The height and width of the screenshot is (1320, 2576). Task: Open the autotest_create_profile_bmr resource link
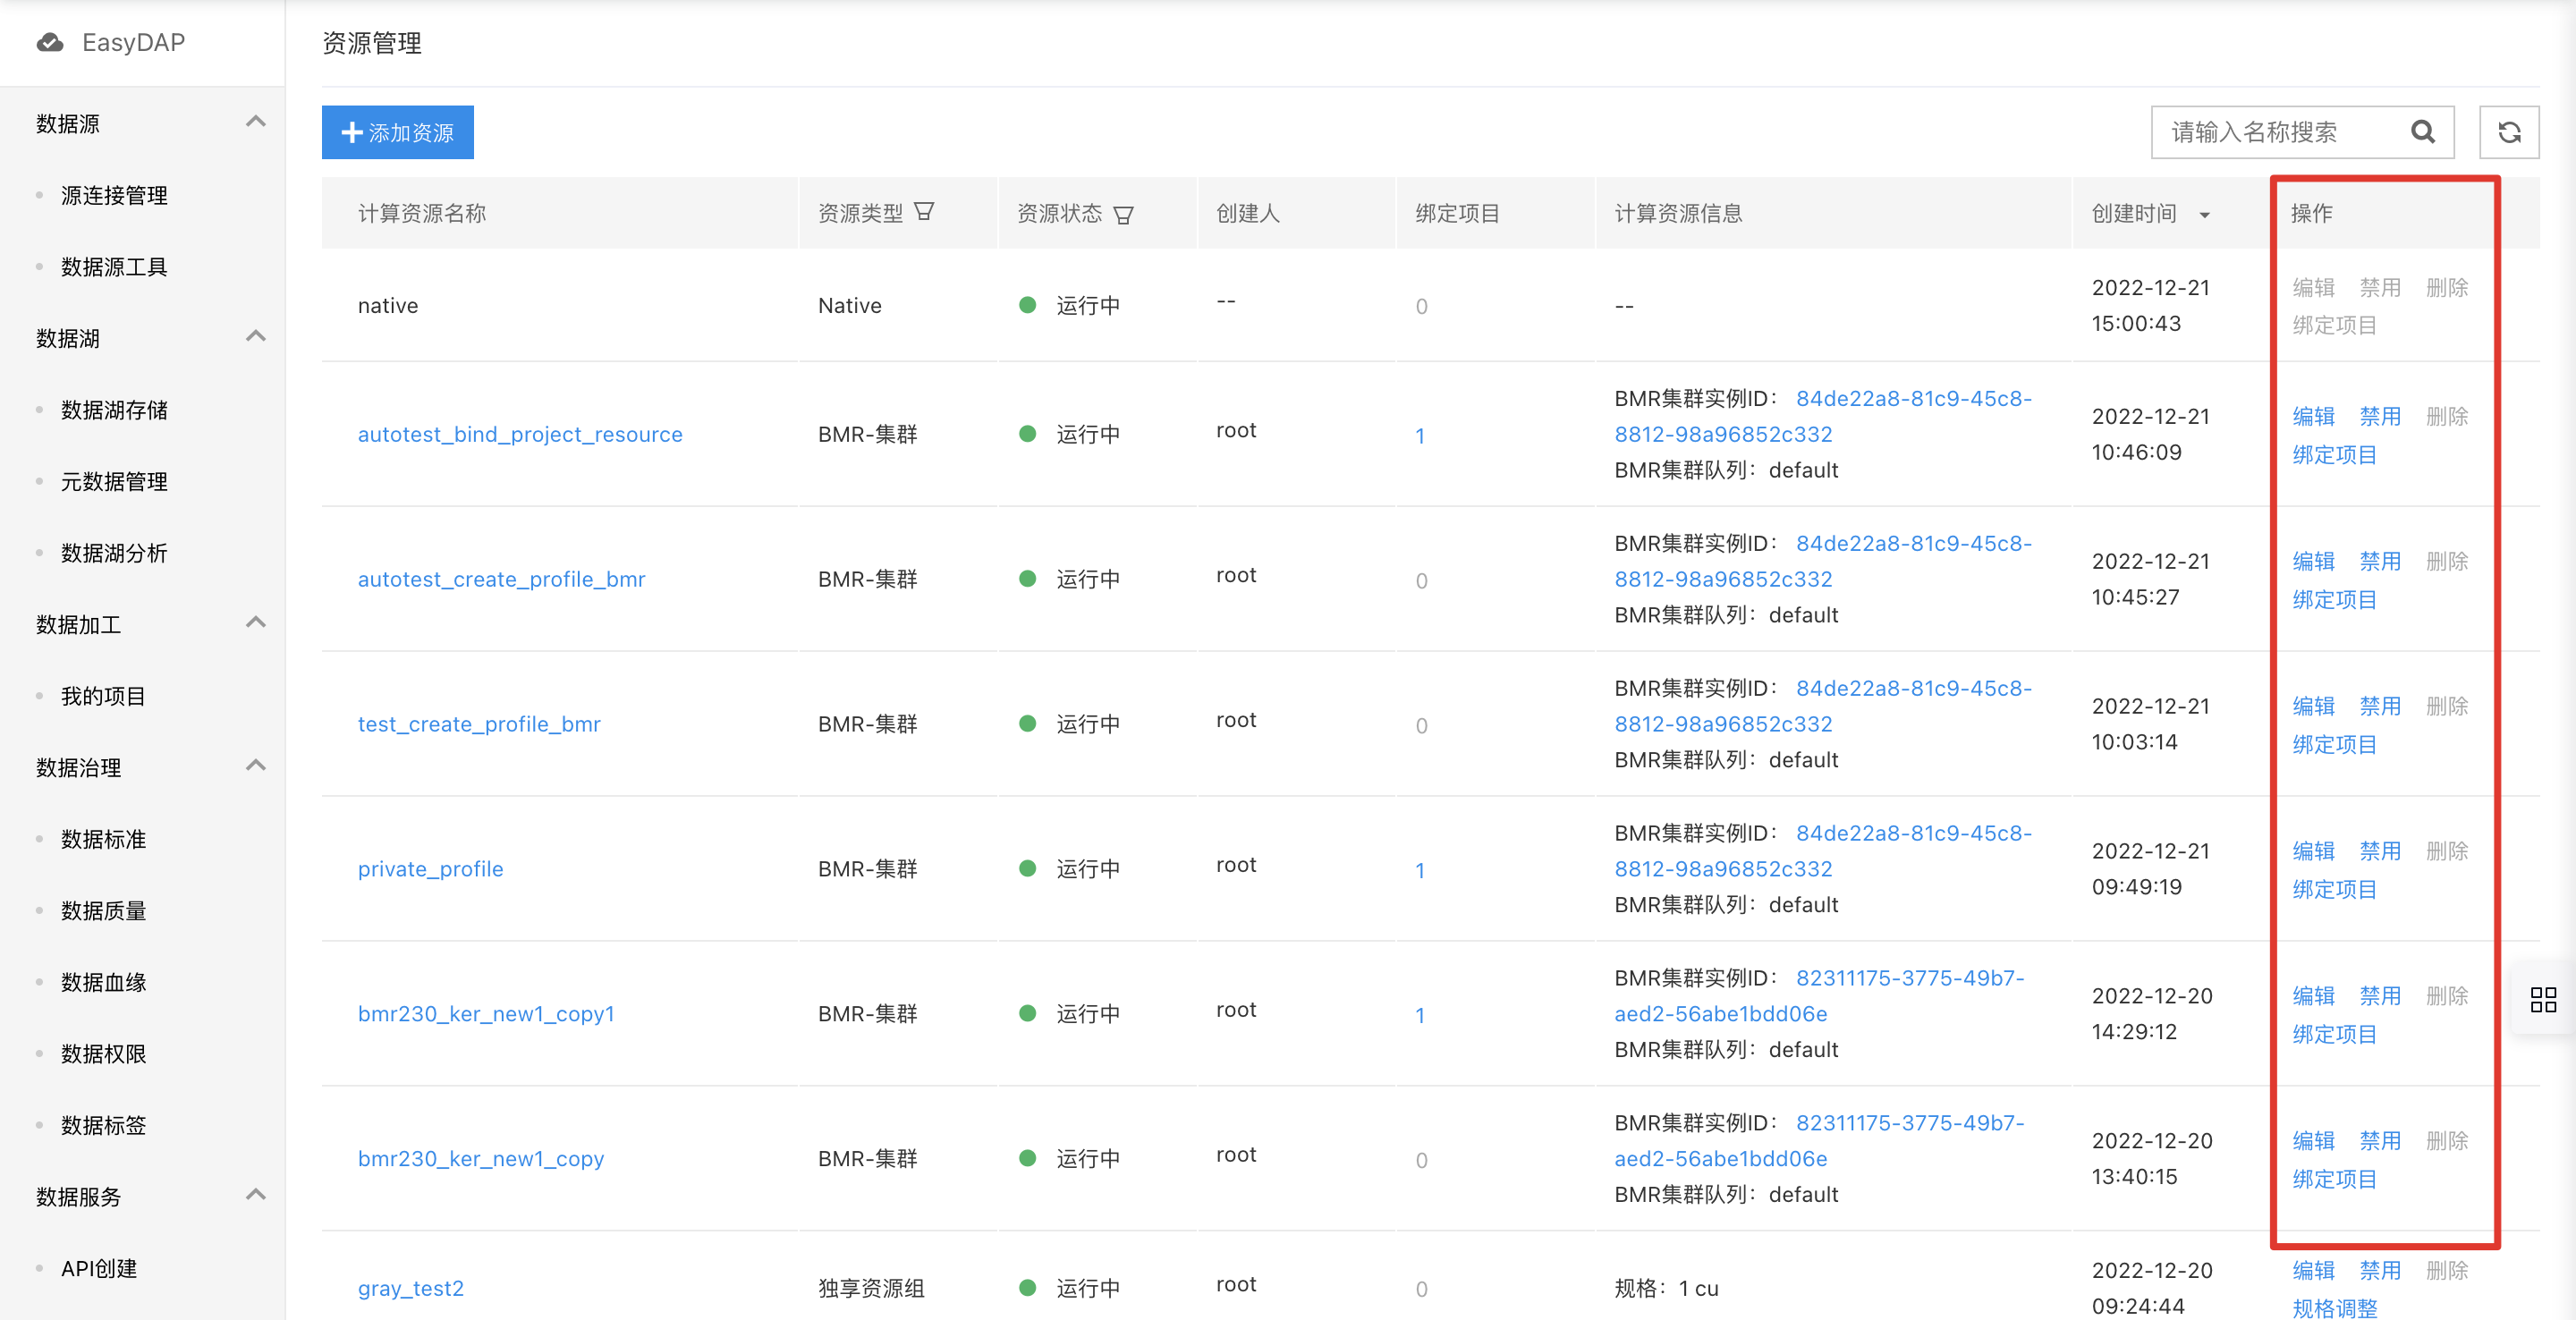tap(501, 579)
